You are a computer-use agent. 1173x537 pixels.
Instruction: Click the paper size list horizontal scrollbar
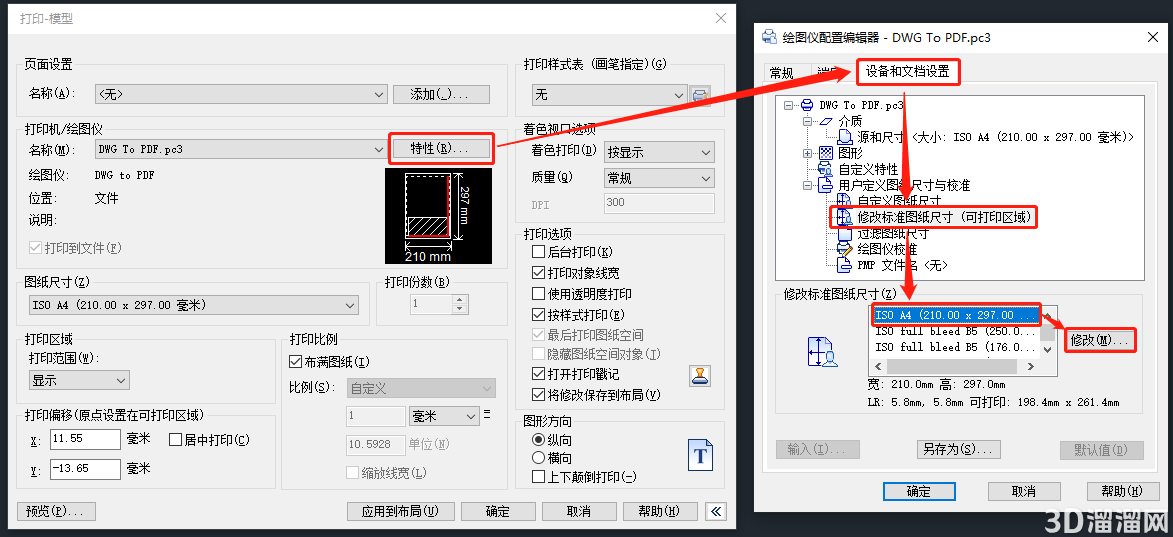pos(955,367)
